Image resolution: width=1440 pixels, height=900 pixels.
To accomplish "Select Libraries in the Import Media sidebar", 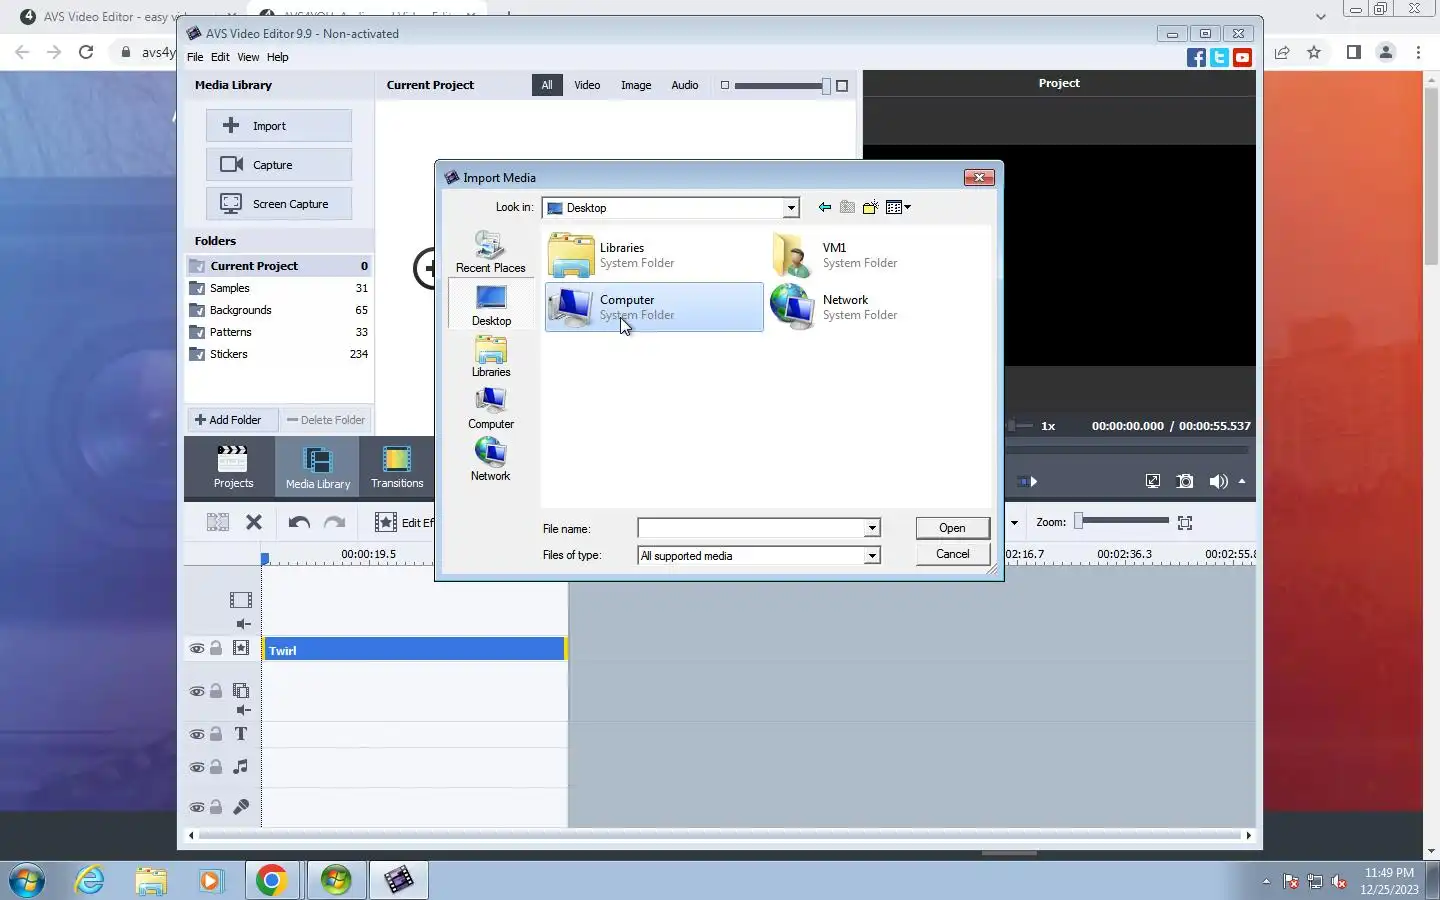I will pyautogui.click(x=491, y=357).
